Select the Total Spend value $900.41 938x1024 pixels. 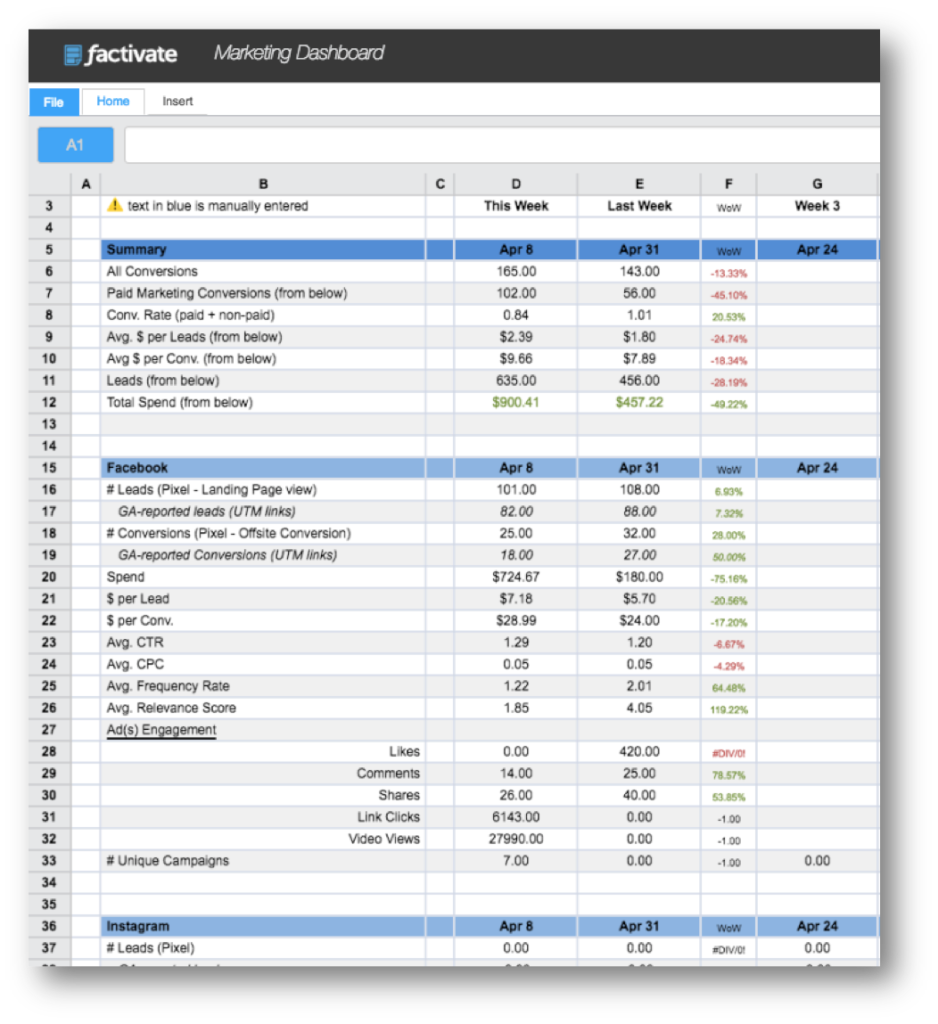516,402
